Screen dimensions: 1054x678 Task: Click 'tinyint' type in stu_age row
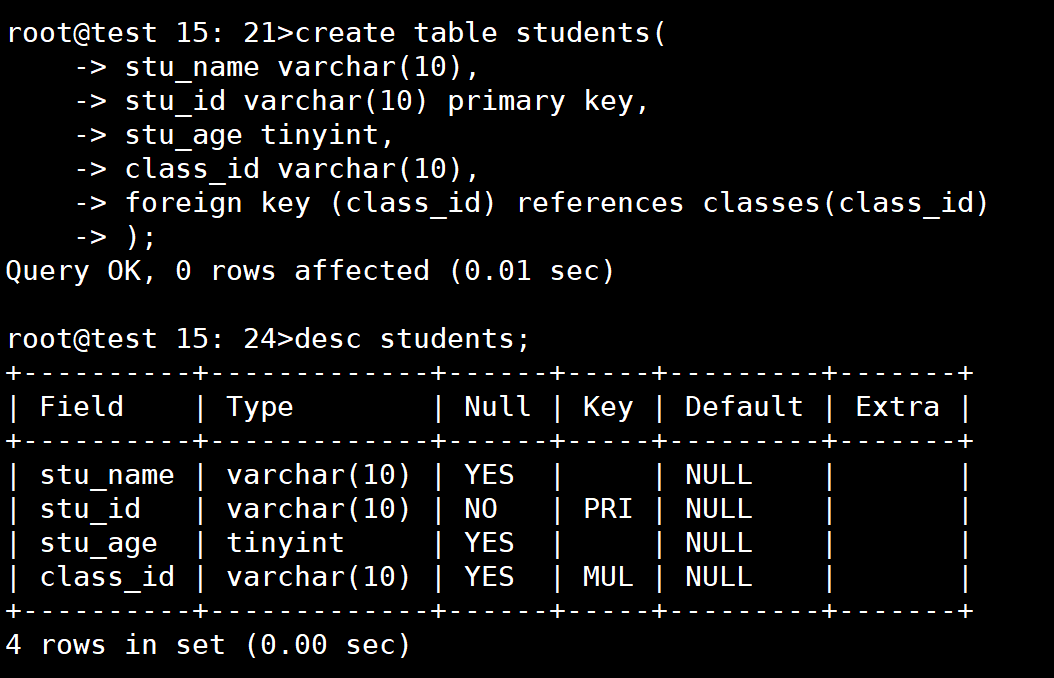(x=285, y=543)
